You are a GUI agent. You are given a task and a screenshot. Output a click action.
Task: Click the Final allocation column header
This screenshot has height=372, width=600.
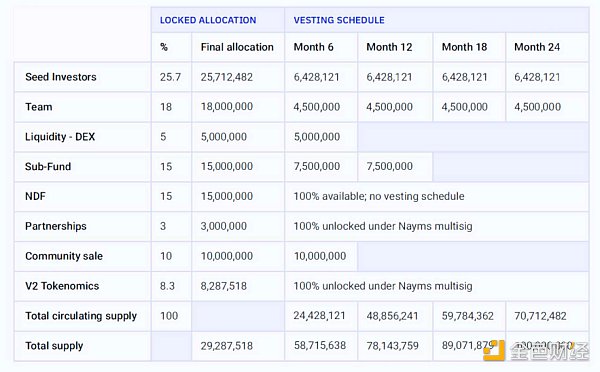click(237, 47)
